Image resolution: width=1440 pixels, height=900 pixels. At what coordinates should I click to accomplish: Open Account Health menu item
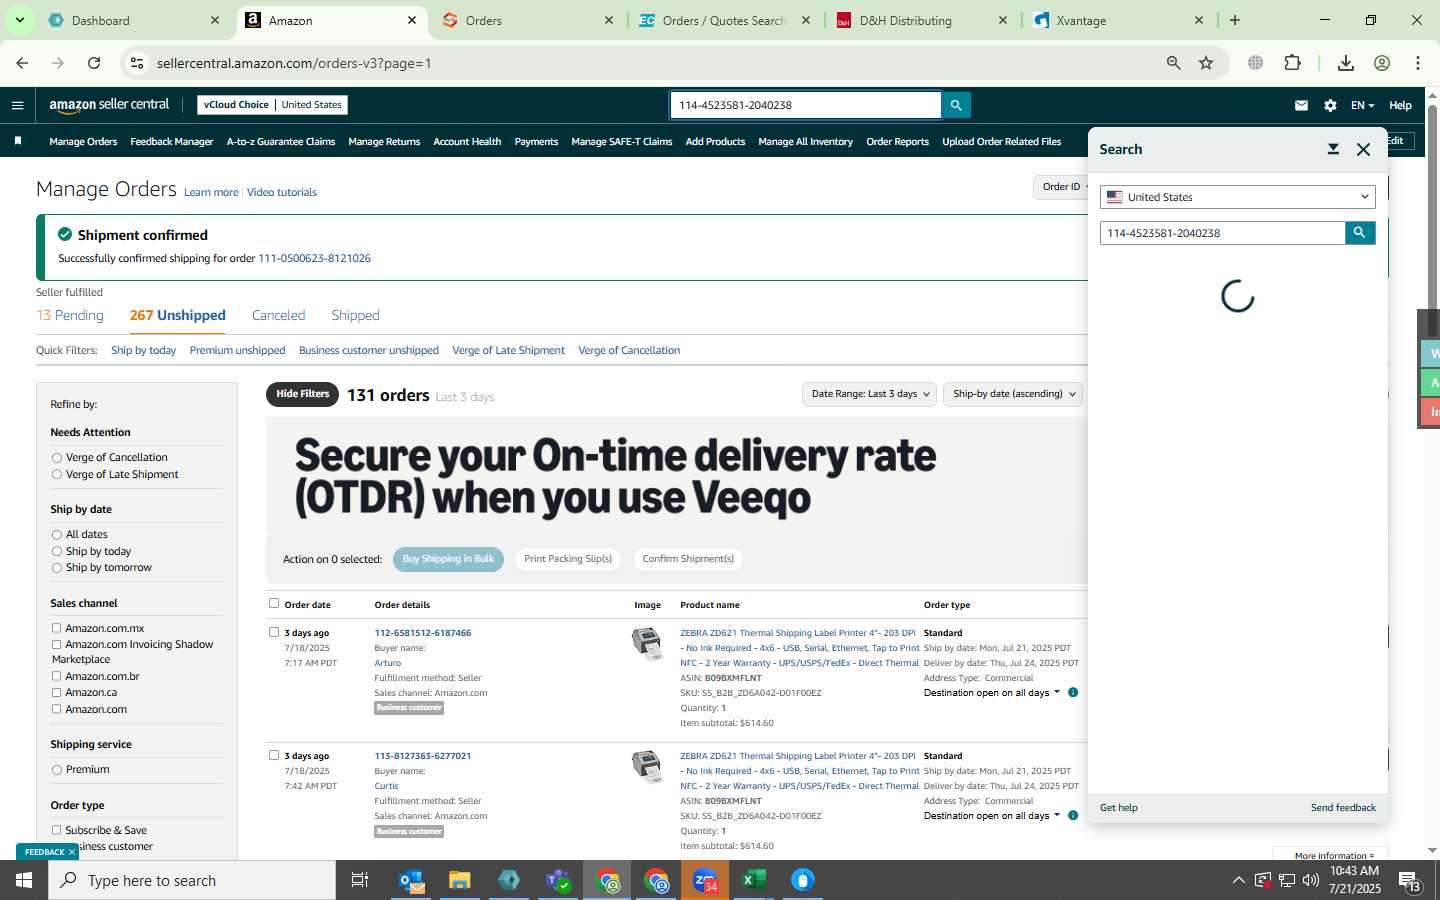tap(467, 142)
